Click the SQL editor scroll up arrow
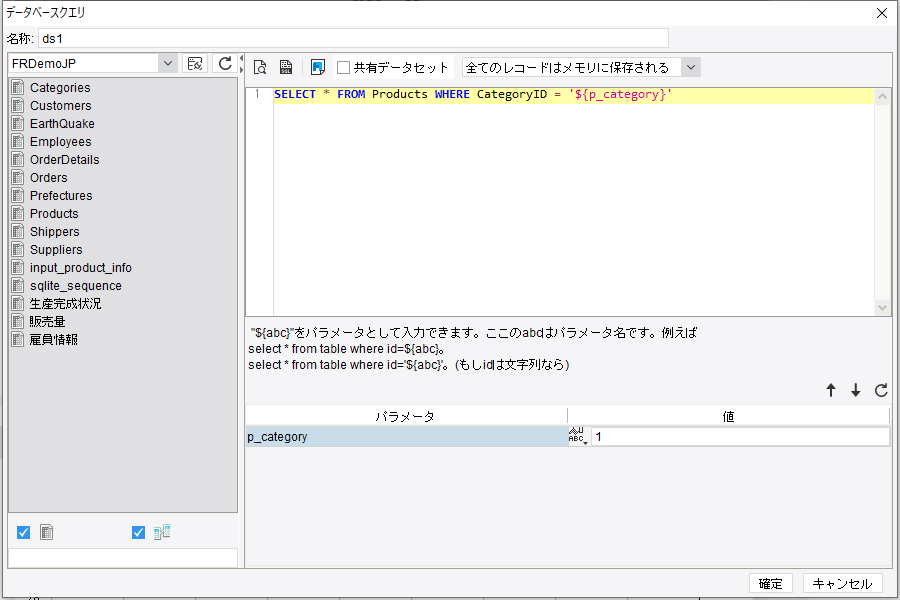The height and width of the screenshot is (600, 900). (x=882, y=96)
